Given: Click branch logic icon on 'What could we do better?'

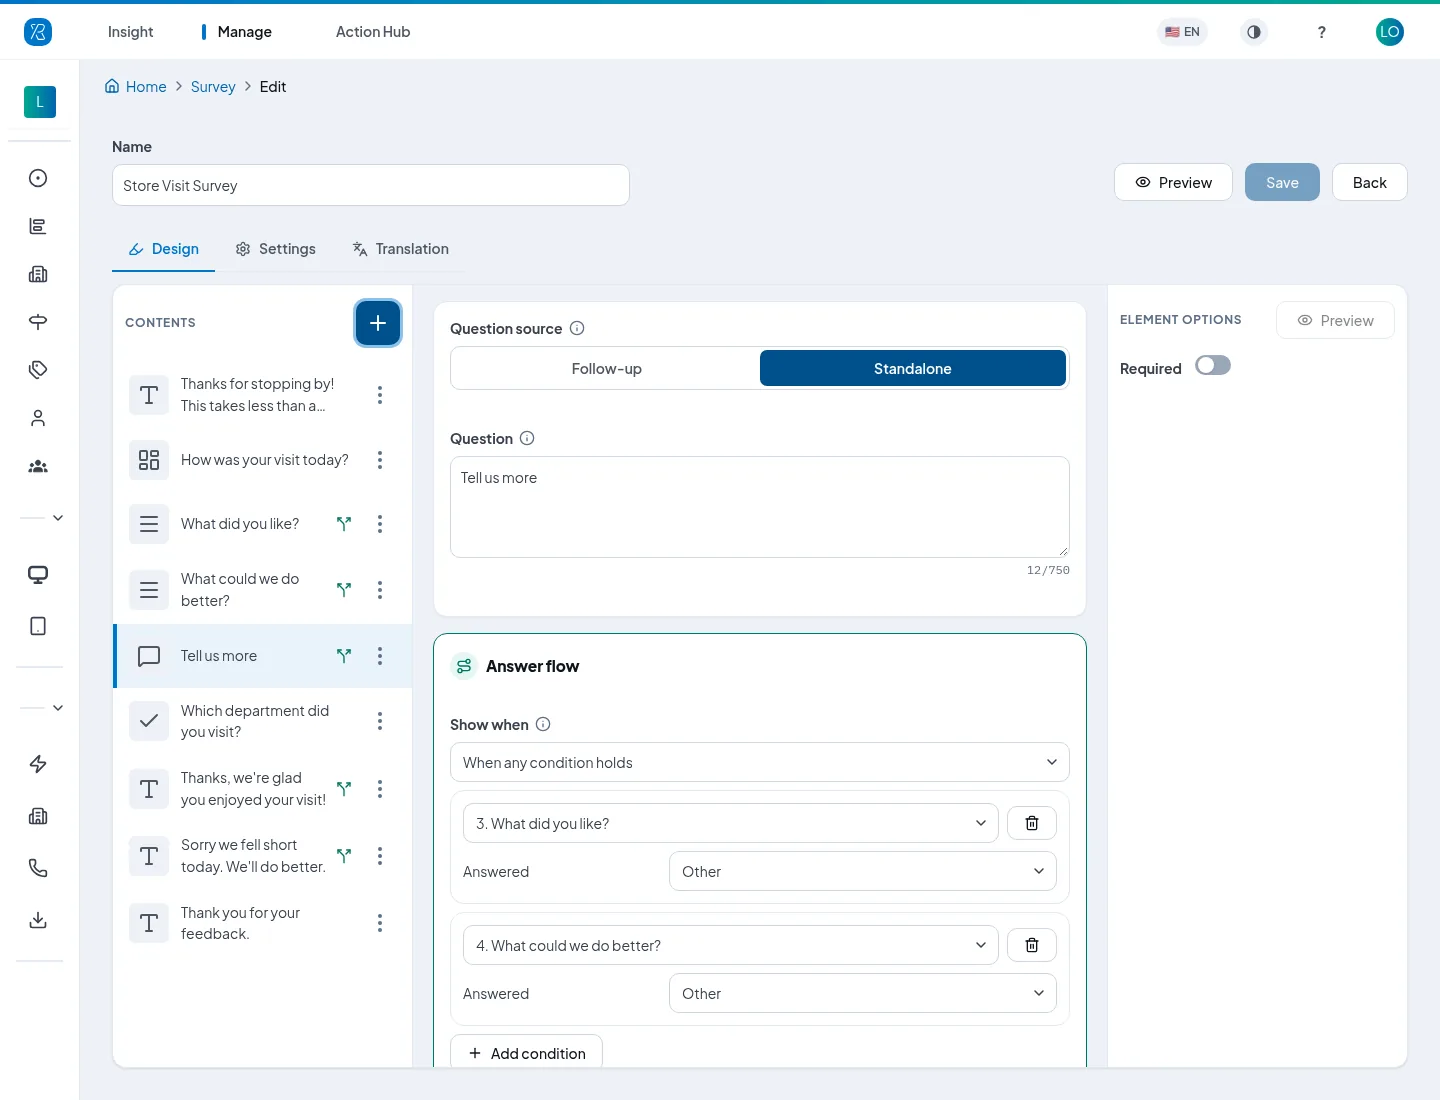Looking at the screenshot, I should [x=344, y=590].
